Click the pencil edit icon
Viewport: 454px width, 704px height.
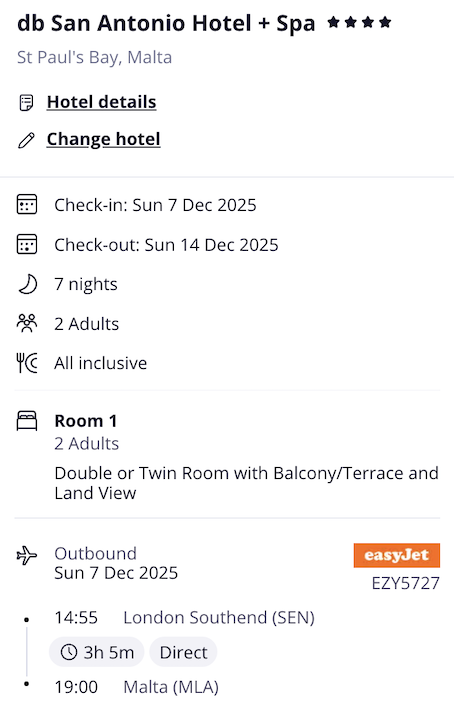coord(26,141)
